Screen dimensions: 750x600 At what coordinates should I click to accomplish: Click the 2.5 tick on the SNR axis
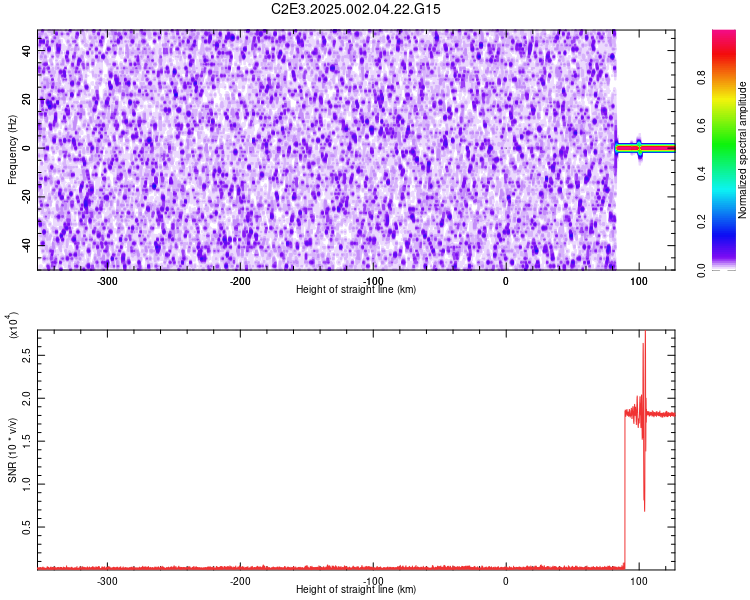point(26,355)
